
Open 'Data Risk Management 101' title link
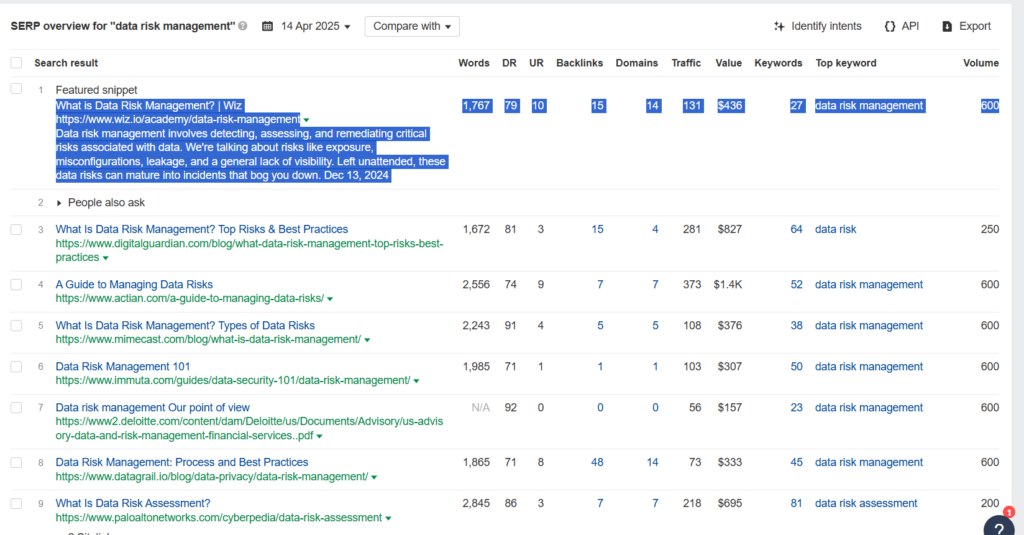[123, 366]
